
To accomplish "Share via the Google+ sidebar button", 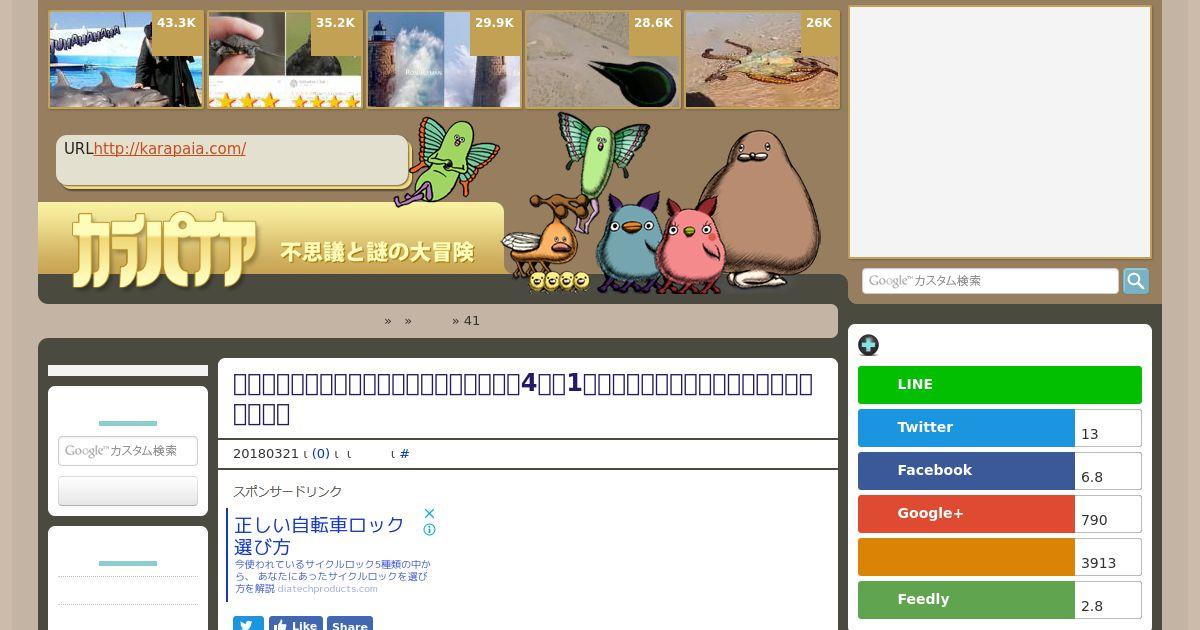I will coord(966,514).
